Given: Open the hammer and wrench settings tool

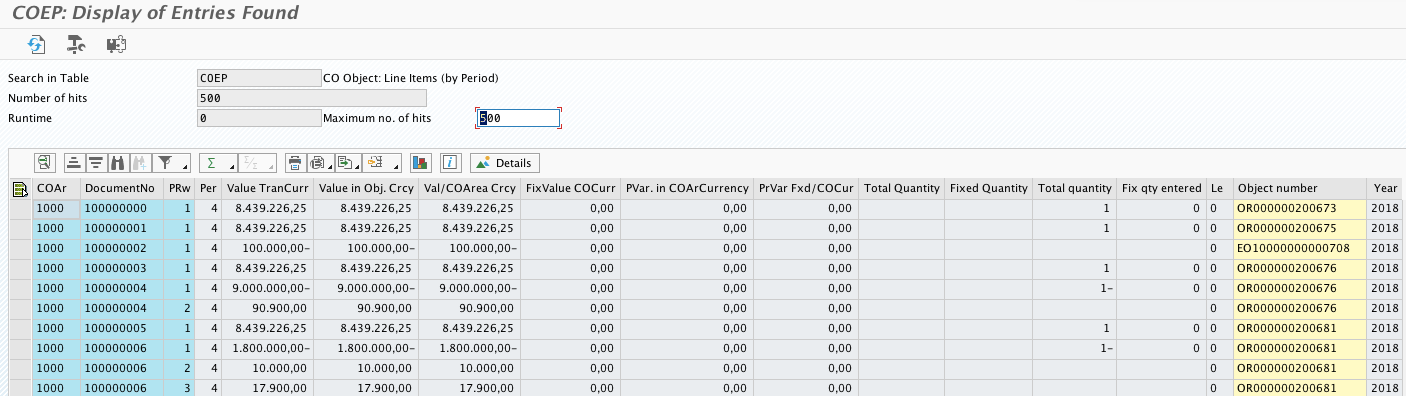Looking at the screenshot, I should [76, 44].
